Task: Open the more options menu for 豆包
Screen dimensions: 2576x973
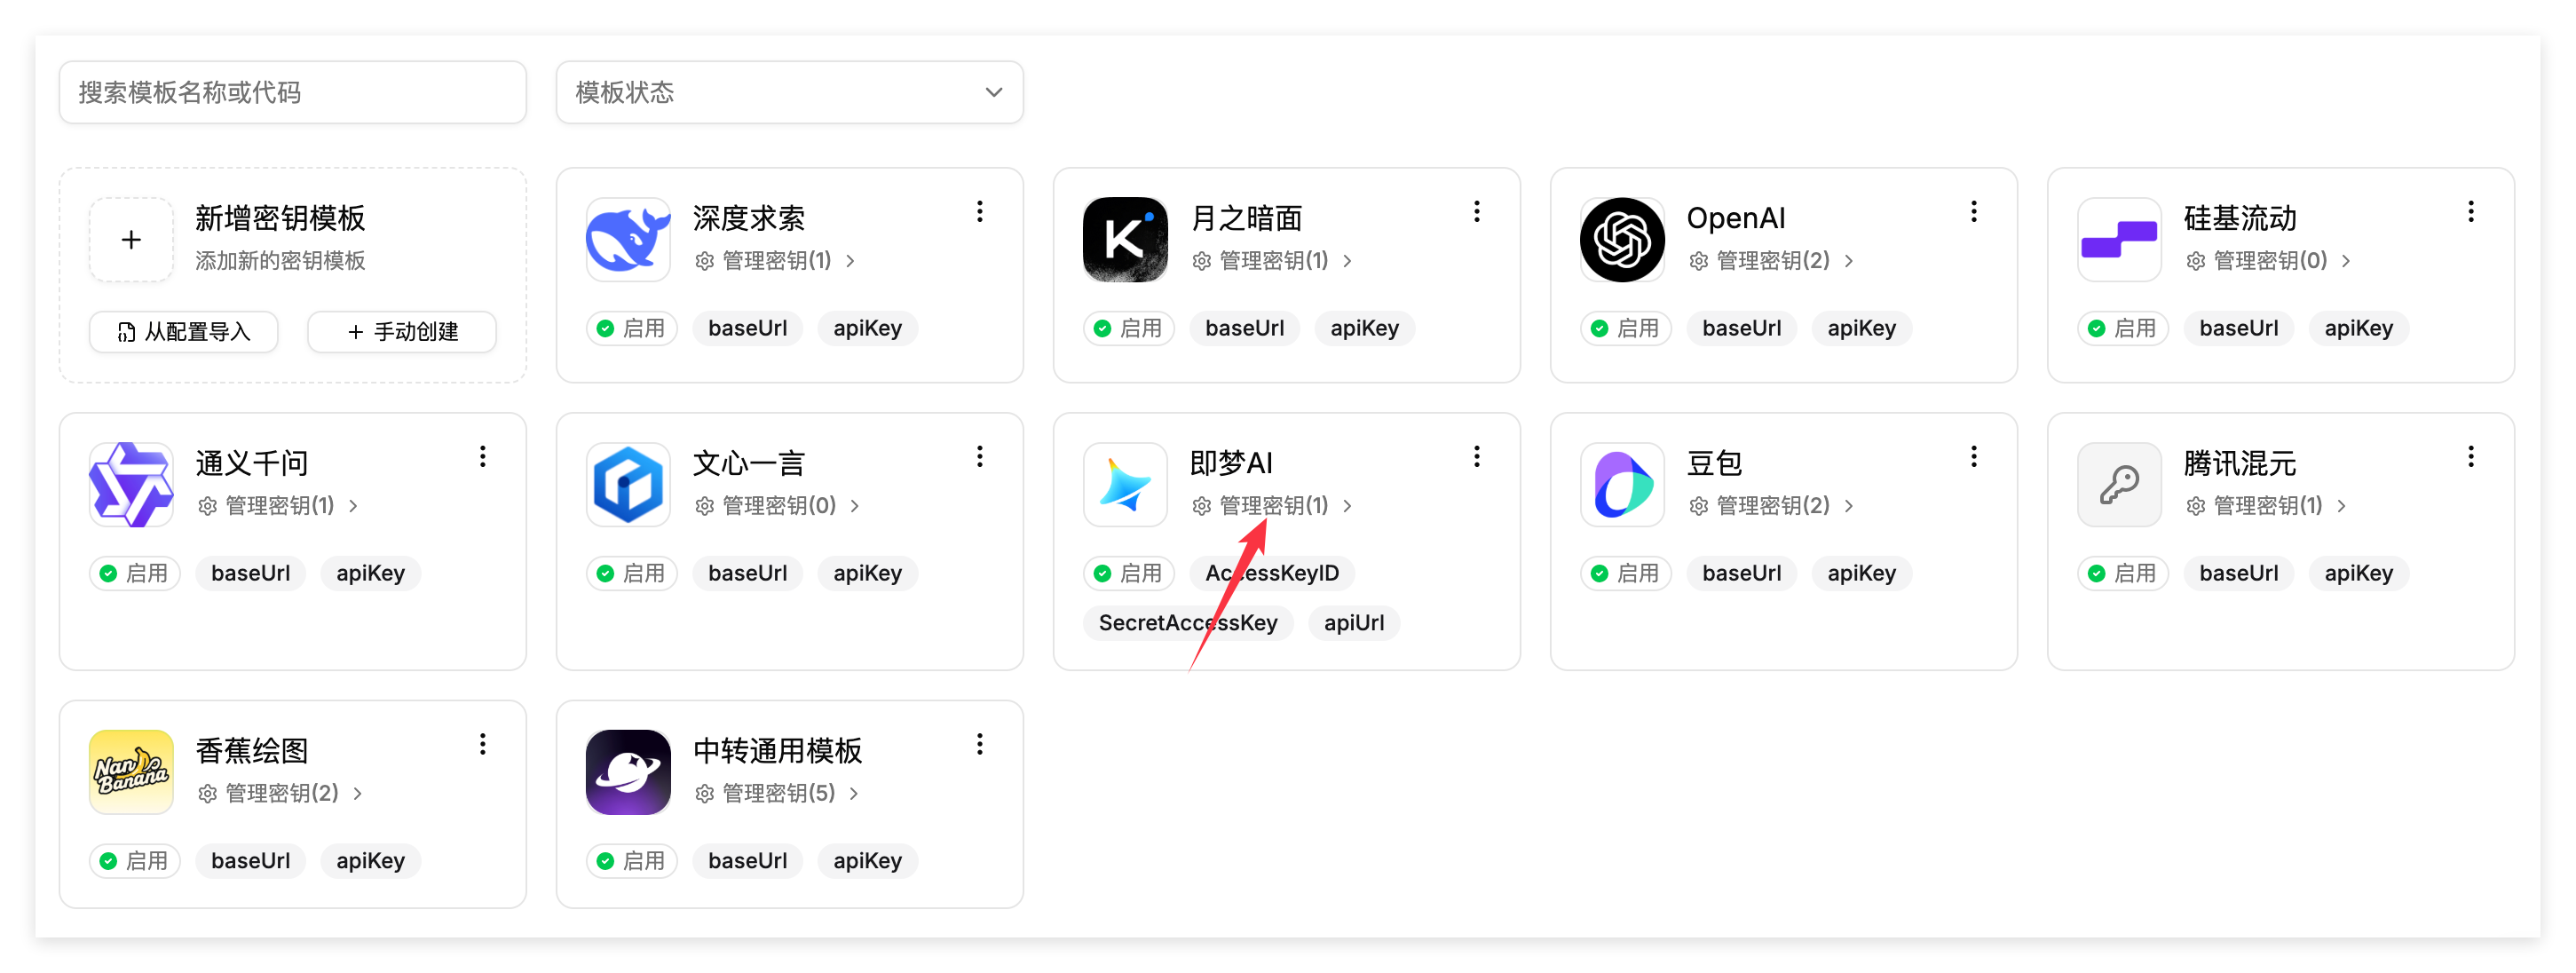Action: pos(1974,457)
